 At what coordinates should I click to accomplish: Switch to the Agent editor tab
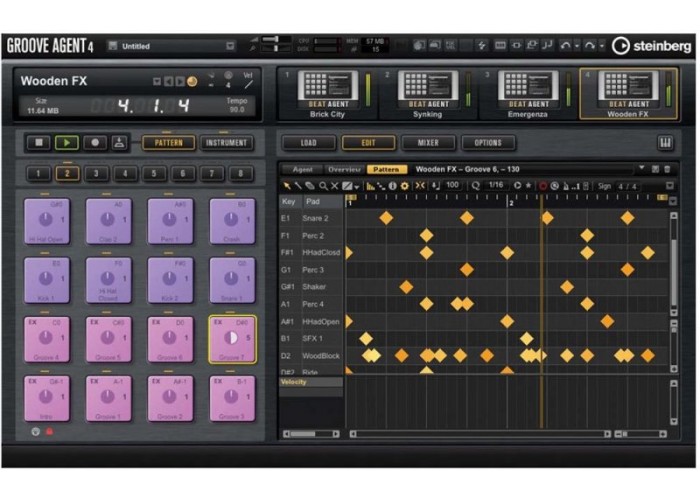pyautogui.click(x=303, y=170)
